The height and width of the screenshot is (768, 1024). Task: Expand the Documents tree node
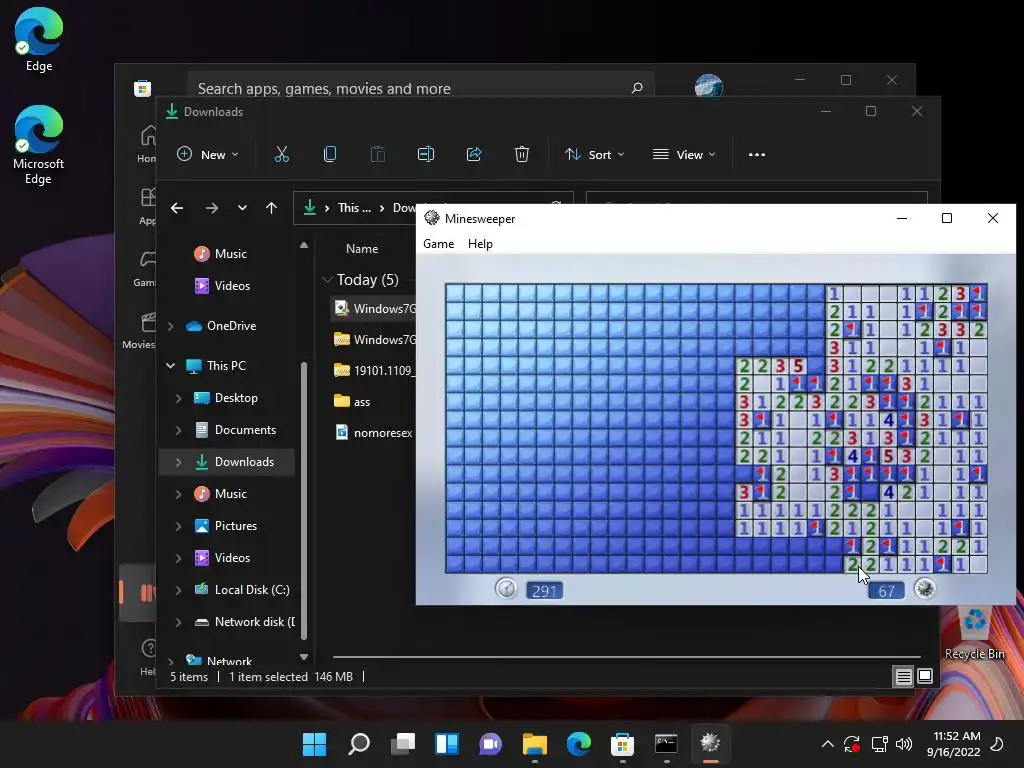pos(178,430)
